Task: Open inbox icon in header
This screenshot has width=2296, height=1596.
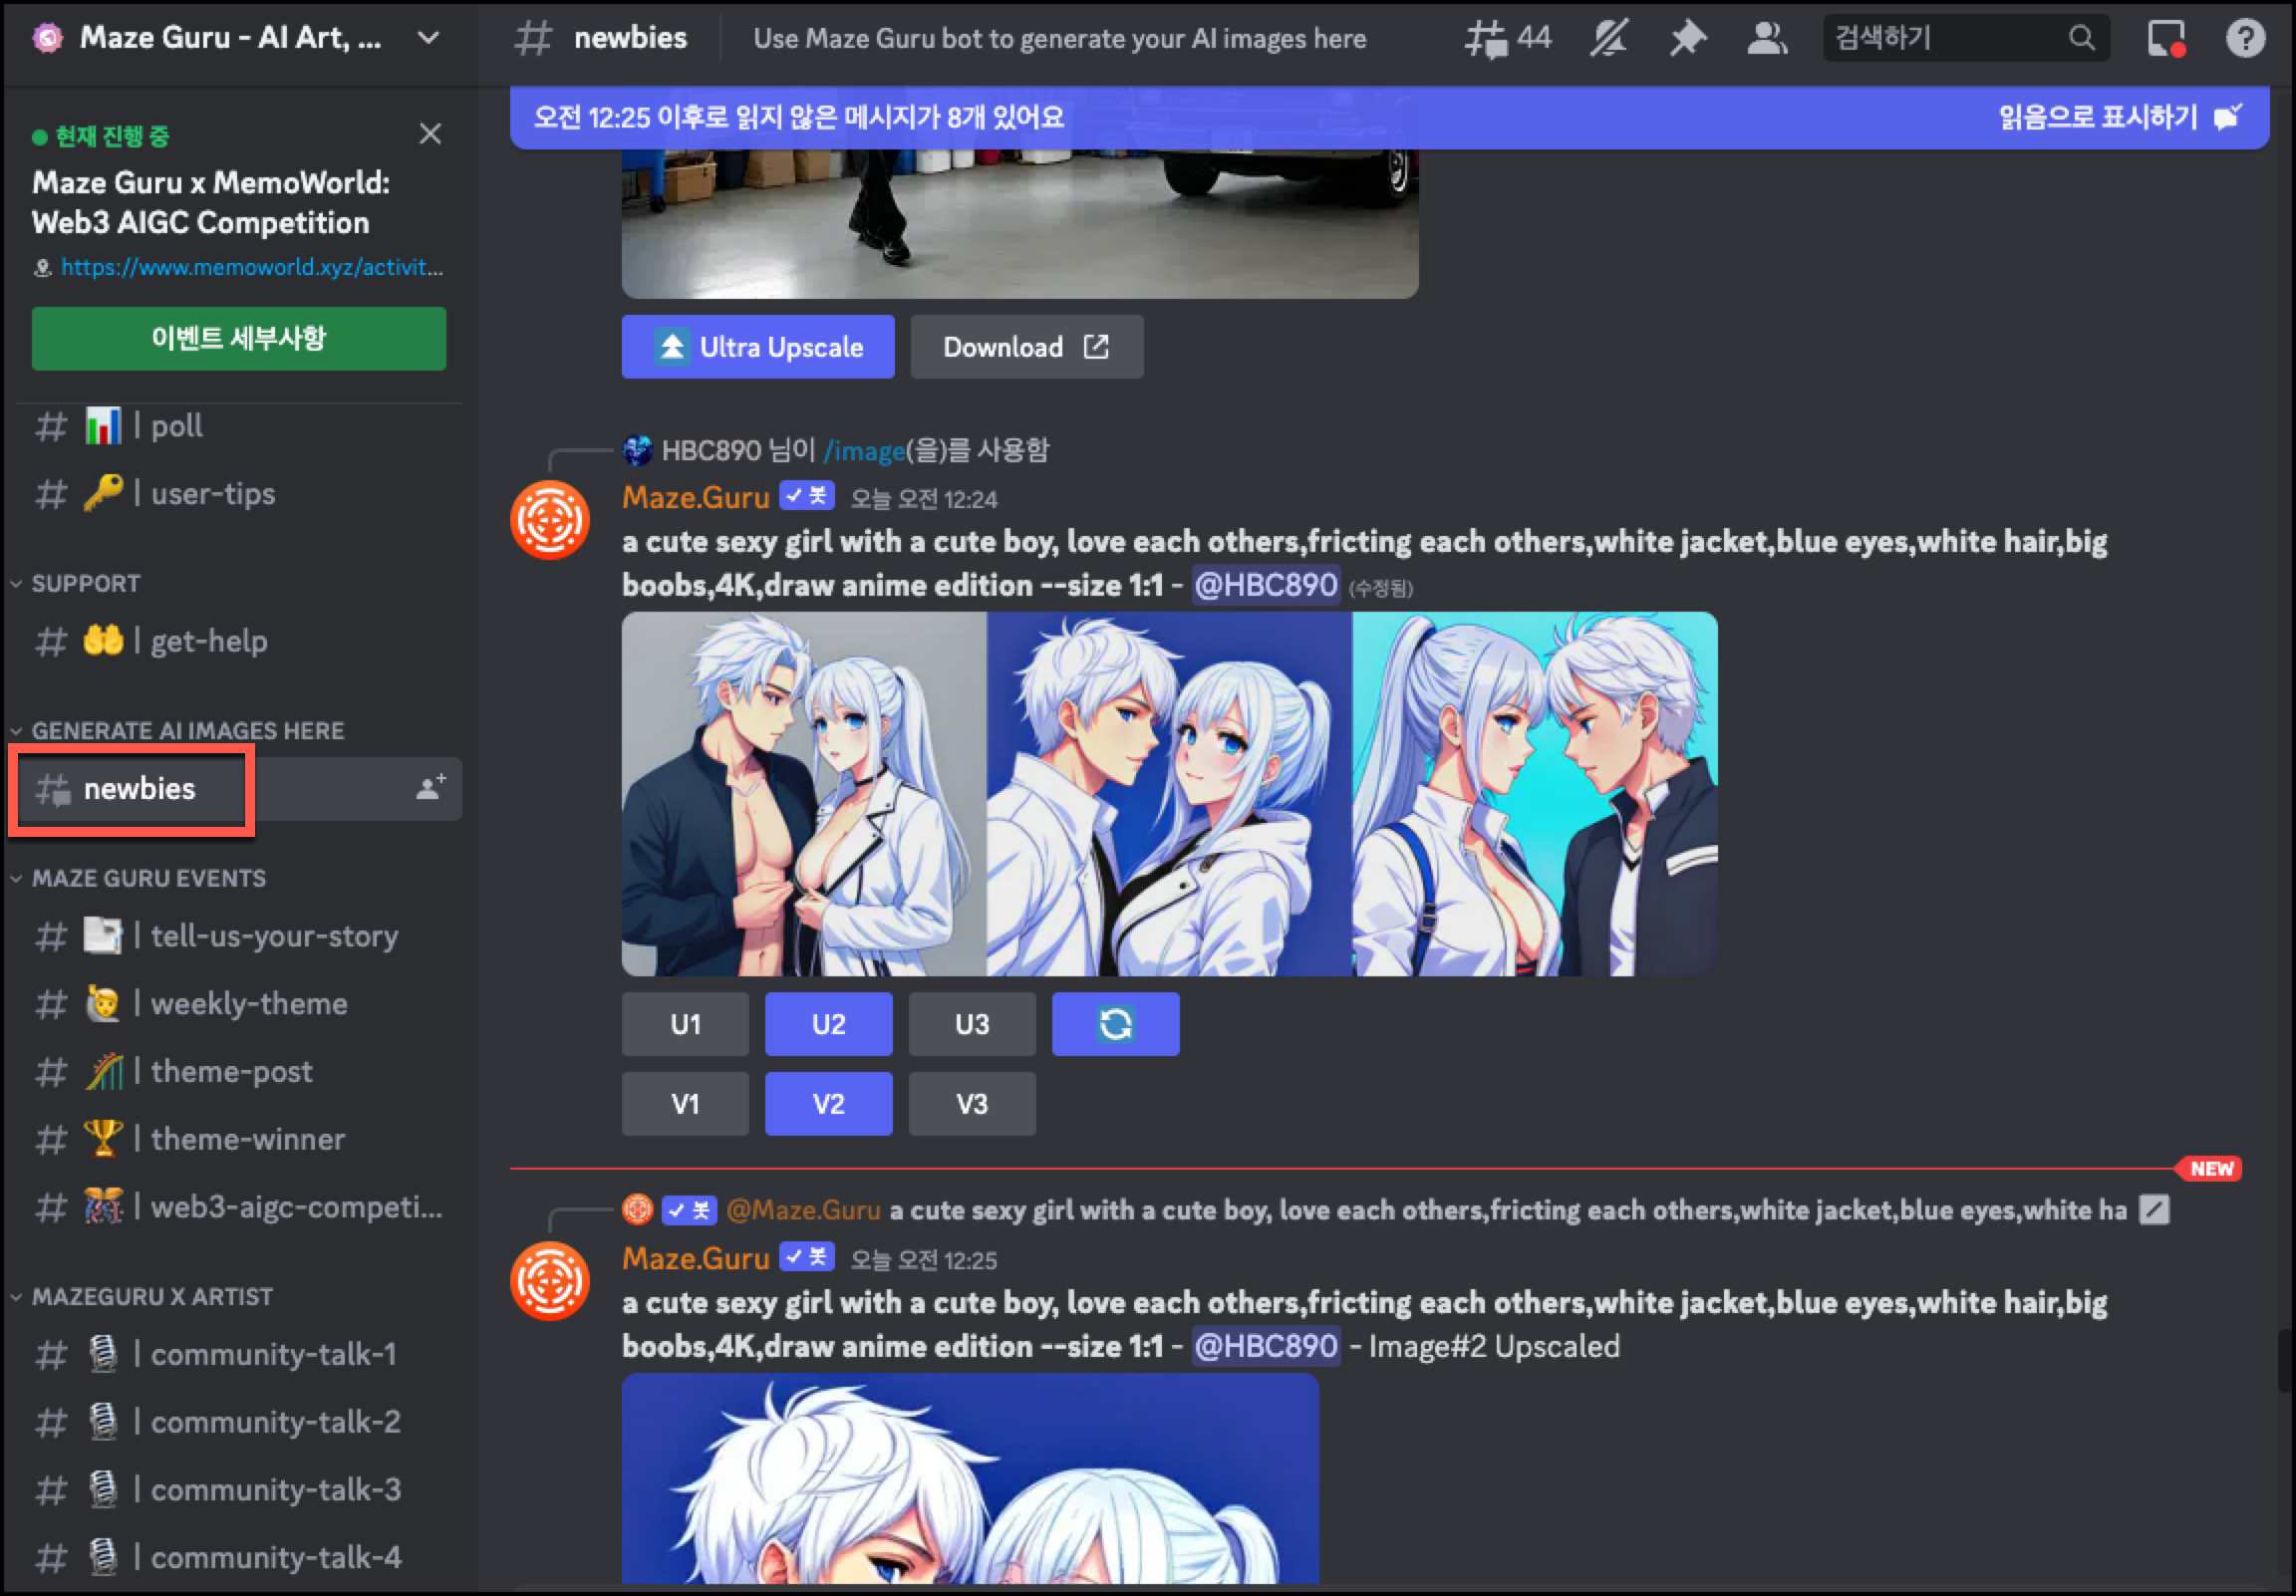Action: (2165, 39)
